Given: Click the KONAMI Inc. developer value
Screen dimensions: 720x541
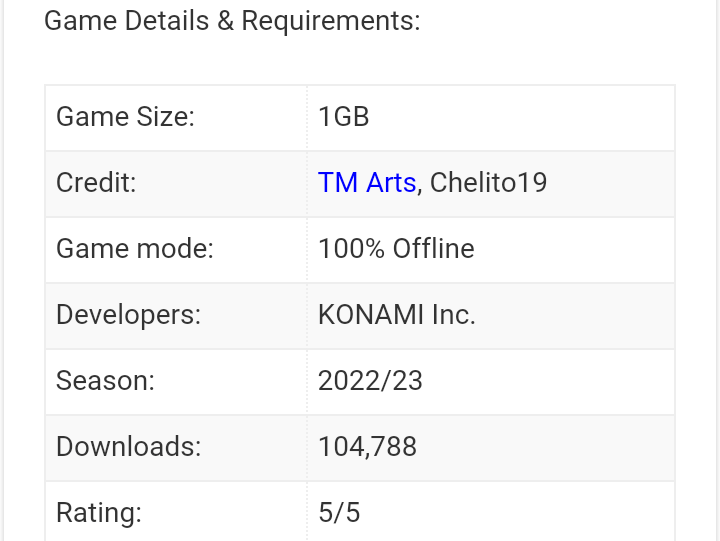Looking at the screenshot, I should pyautogui.click(x=396, y=315).
